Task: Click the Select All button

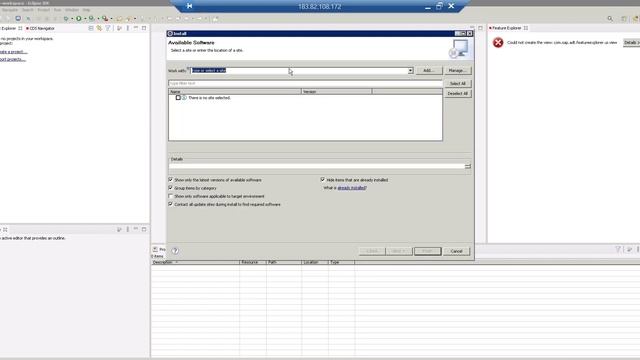Action: point(458,83)
